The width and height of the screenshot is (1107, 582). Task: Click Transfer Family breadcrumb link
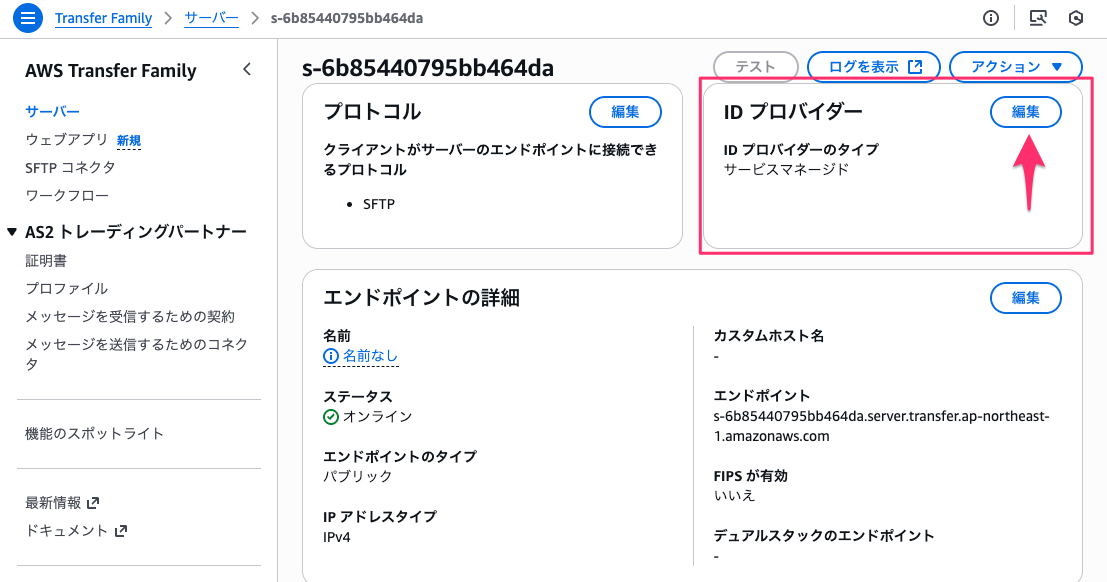(104, 18)
